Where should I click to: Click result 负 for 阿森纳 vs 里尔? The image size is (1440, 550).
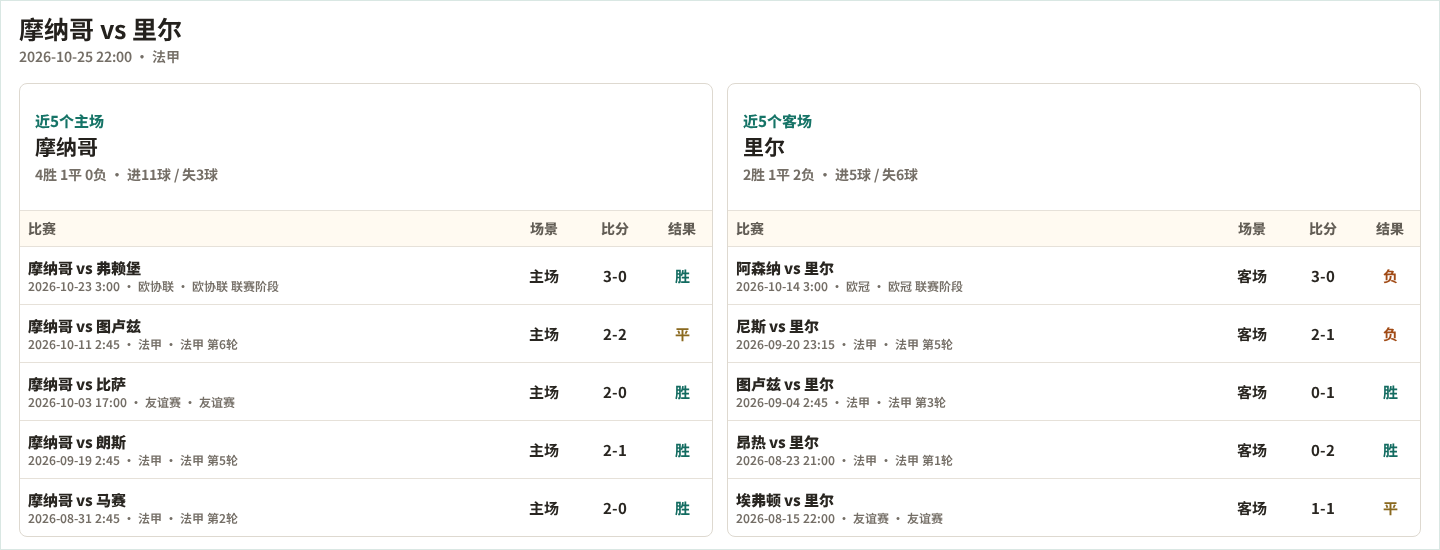point(1390,276)
